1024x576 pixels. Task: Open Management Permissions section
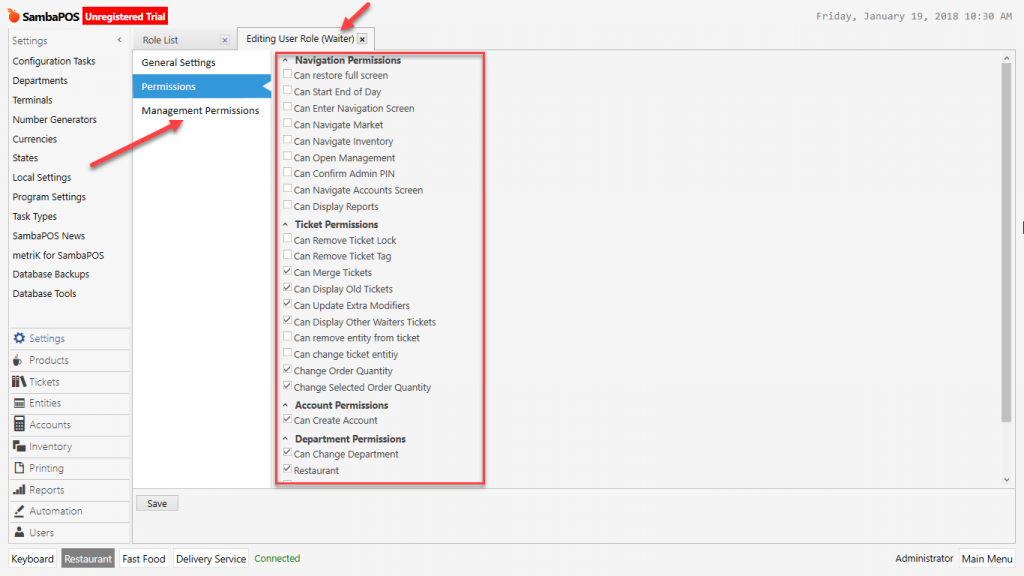201,110
